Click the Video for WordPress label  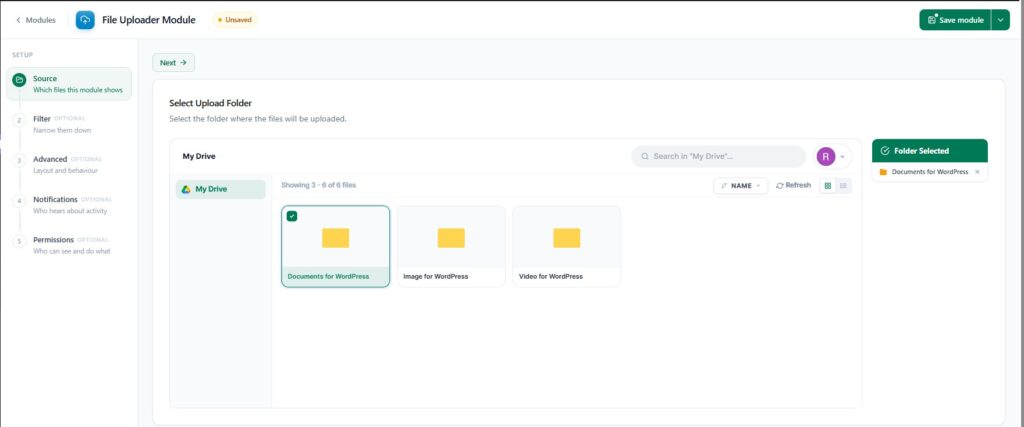click(x=551, y=277)
